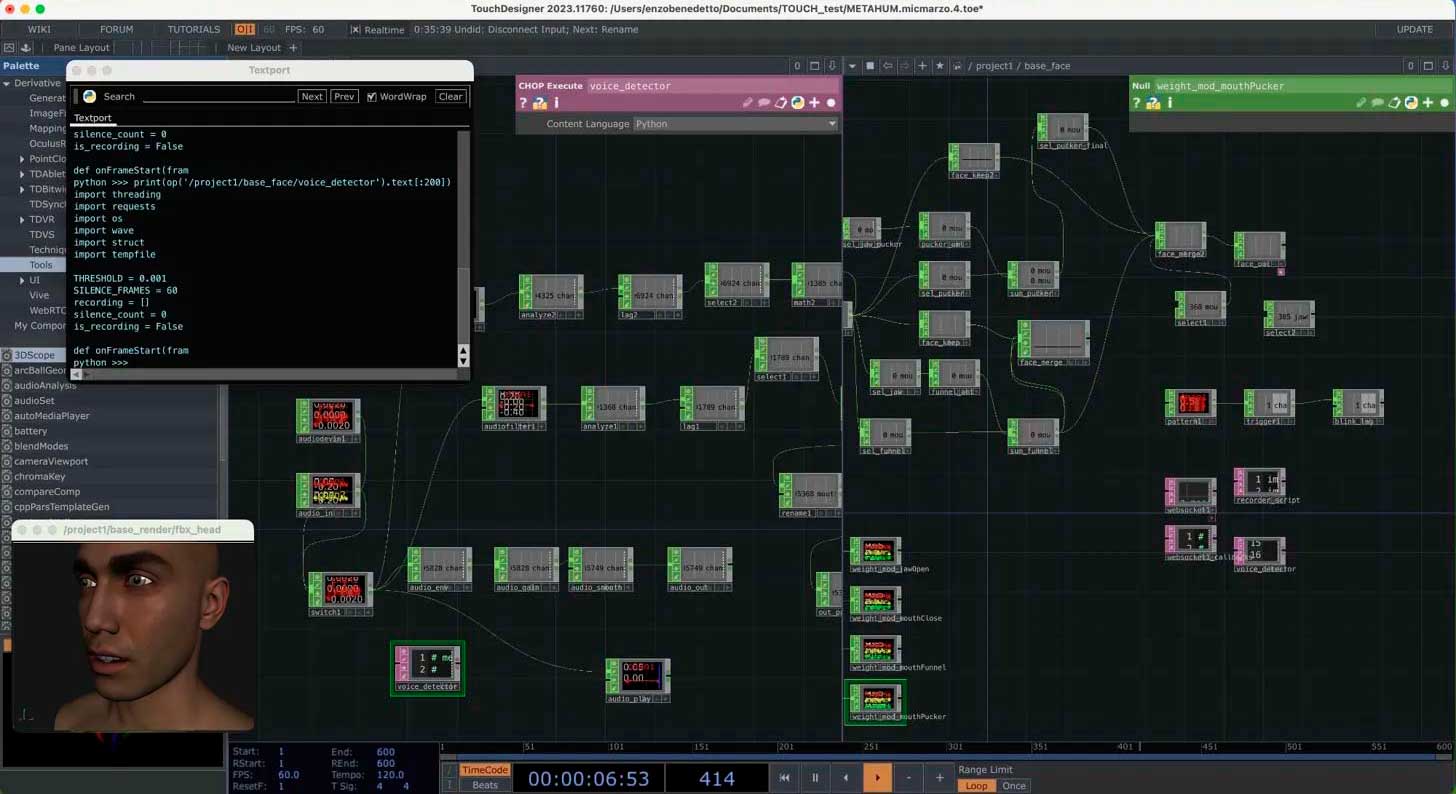Play the timeline forward
Image resolution: width=1456 pixels, height=794 pixels.
(x=877, y=778)
